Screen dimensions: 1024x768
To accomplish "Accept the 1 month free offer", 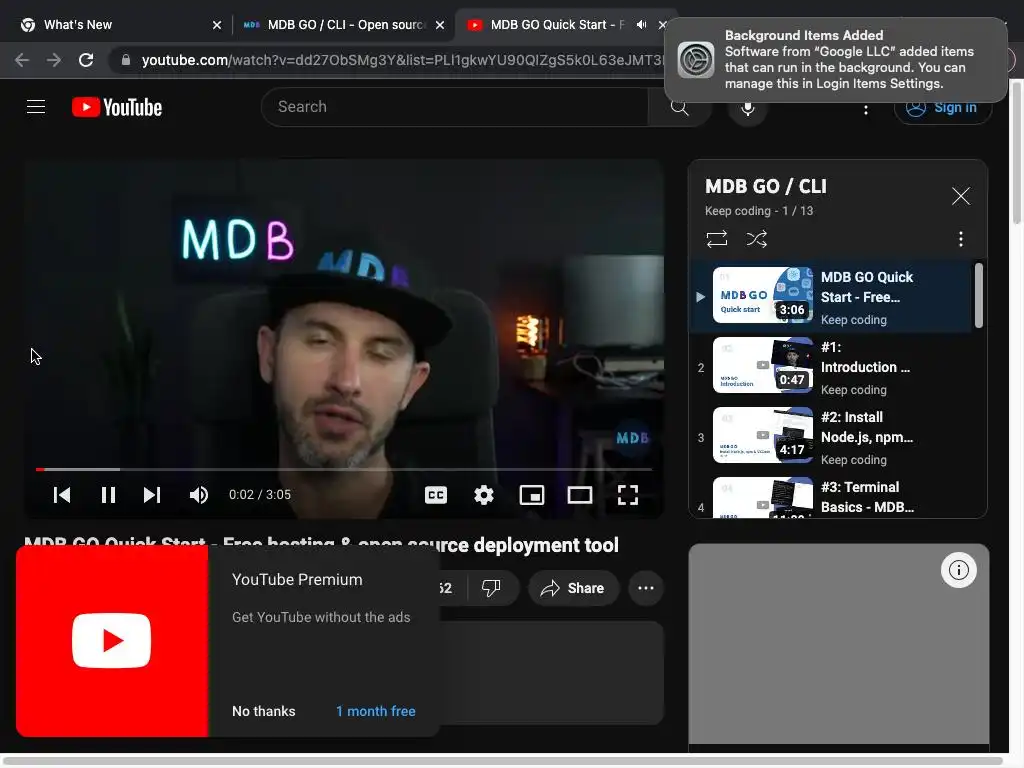I will click(376, 711).
